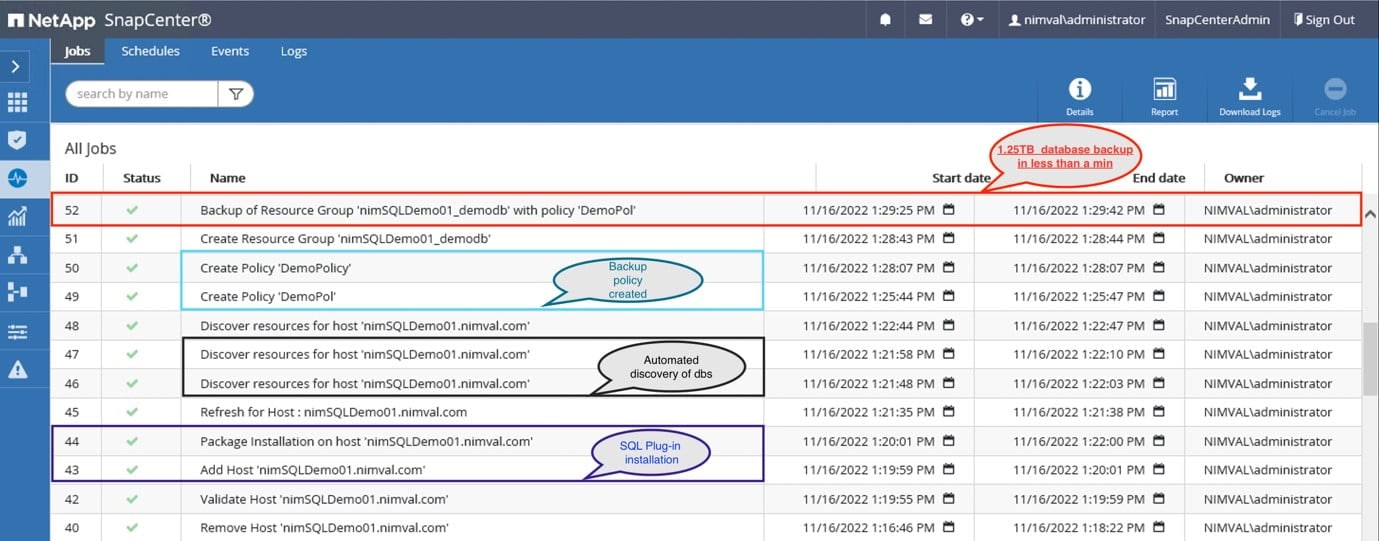This screenshot has width=1379, height=541.
Task: Open the Resources shield icon in sidebar
Action: point(17,140)
